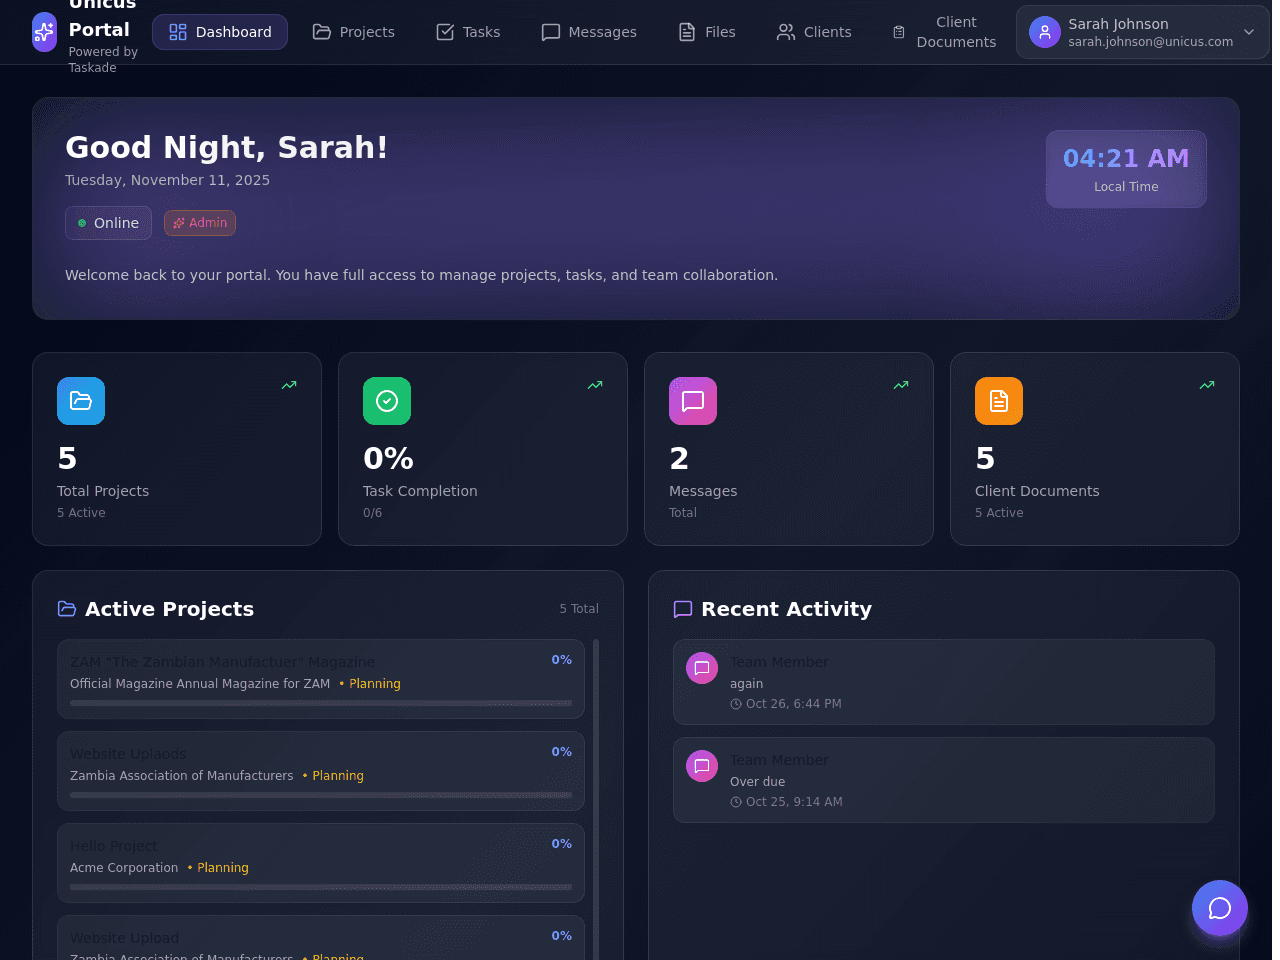Click the Planning status on Hello Project
This screenshot has width=1280, height=960.
(x=218, y=868)
